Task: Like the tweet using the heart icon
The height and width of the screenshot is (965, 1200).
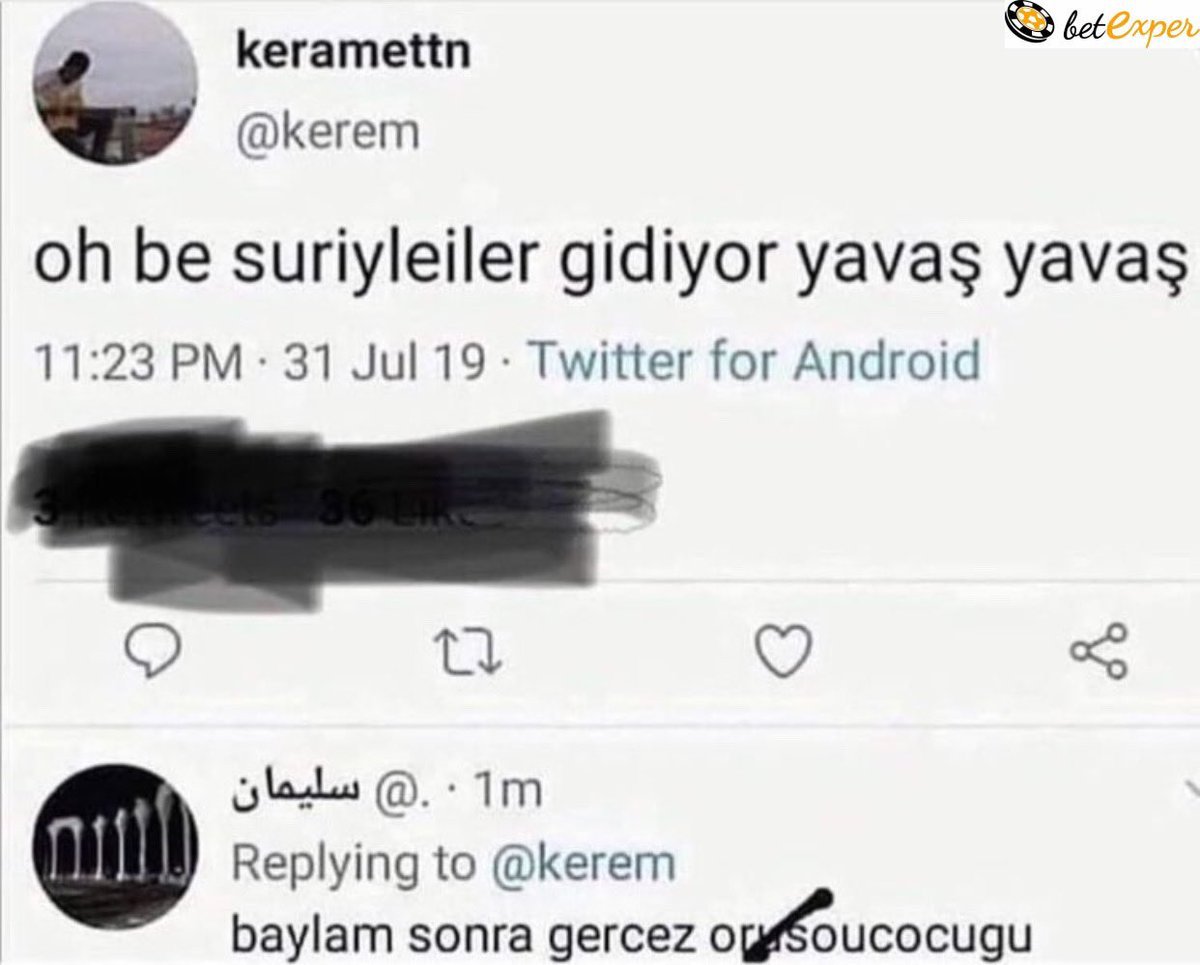Action: coord(777,654)
